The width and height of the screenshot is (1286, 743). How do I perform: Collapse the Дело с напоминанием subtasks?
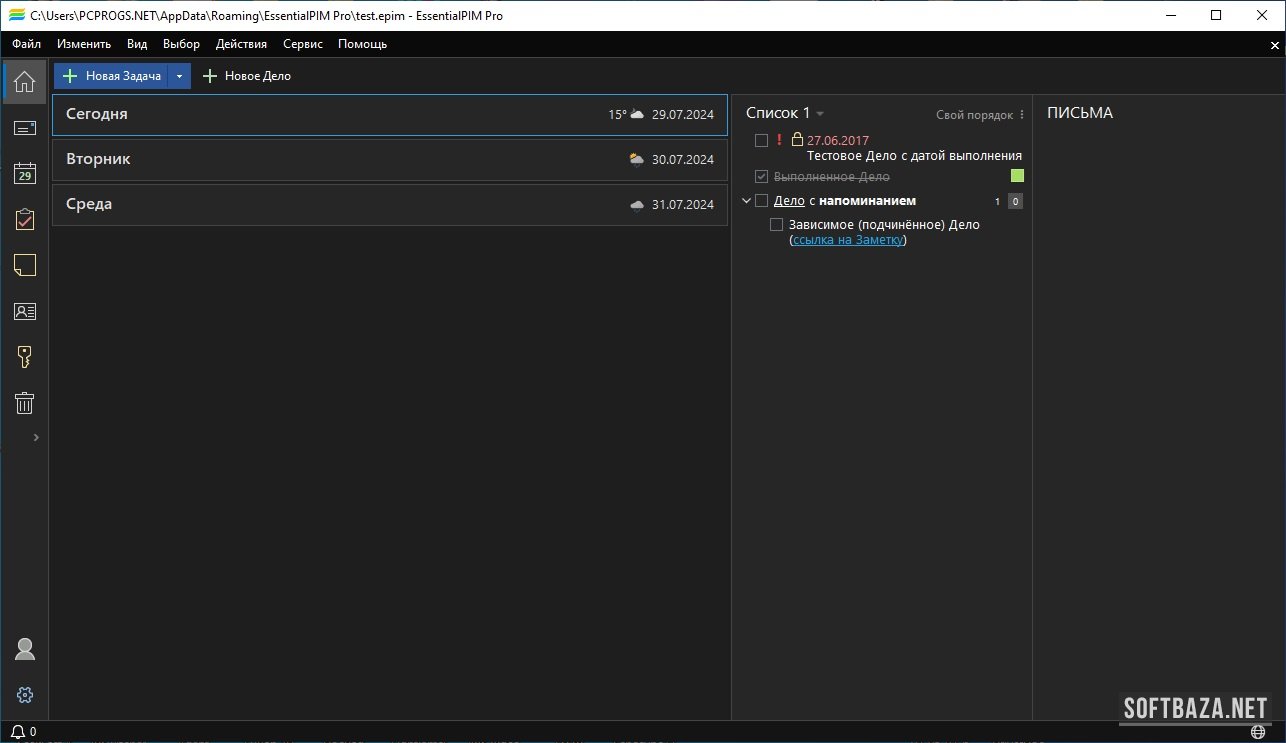pos(746,201)
